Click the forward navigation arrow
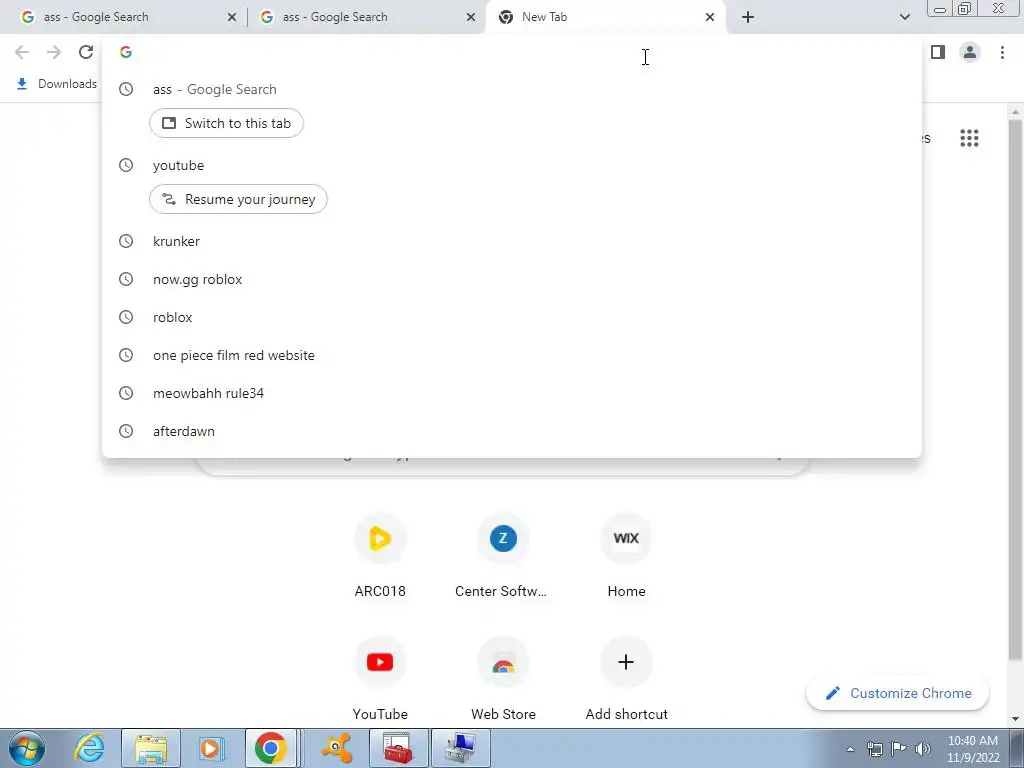Image resolution: width=1024 pixels, height=768 pixels. (54, 52)
